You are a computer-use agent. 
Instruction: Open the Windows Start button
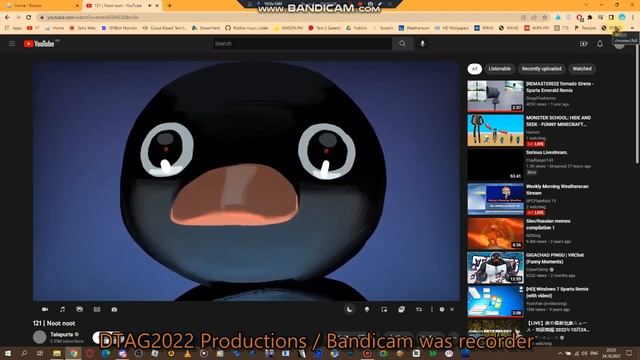[x=8, y=353]
